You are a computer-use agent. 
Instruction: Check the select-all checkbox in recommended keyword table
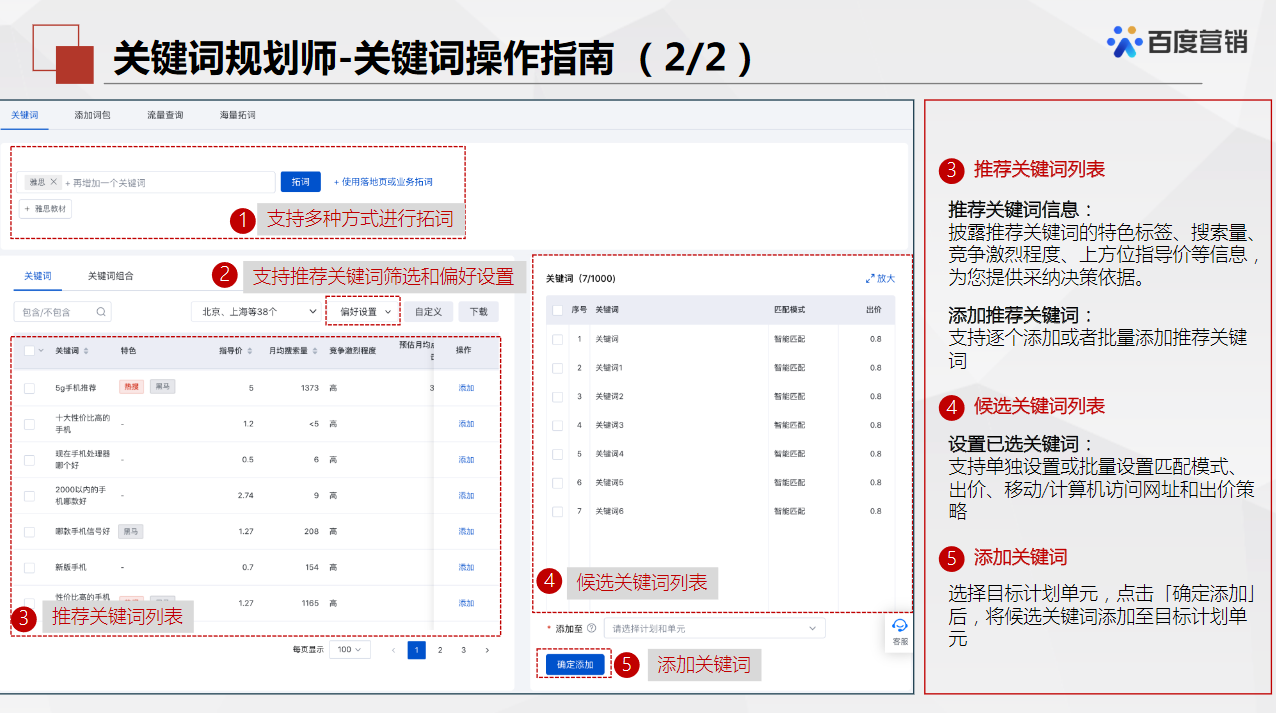pos(30,351)
